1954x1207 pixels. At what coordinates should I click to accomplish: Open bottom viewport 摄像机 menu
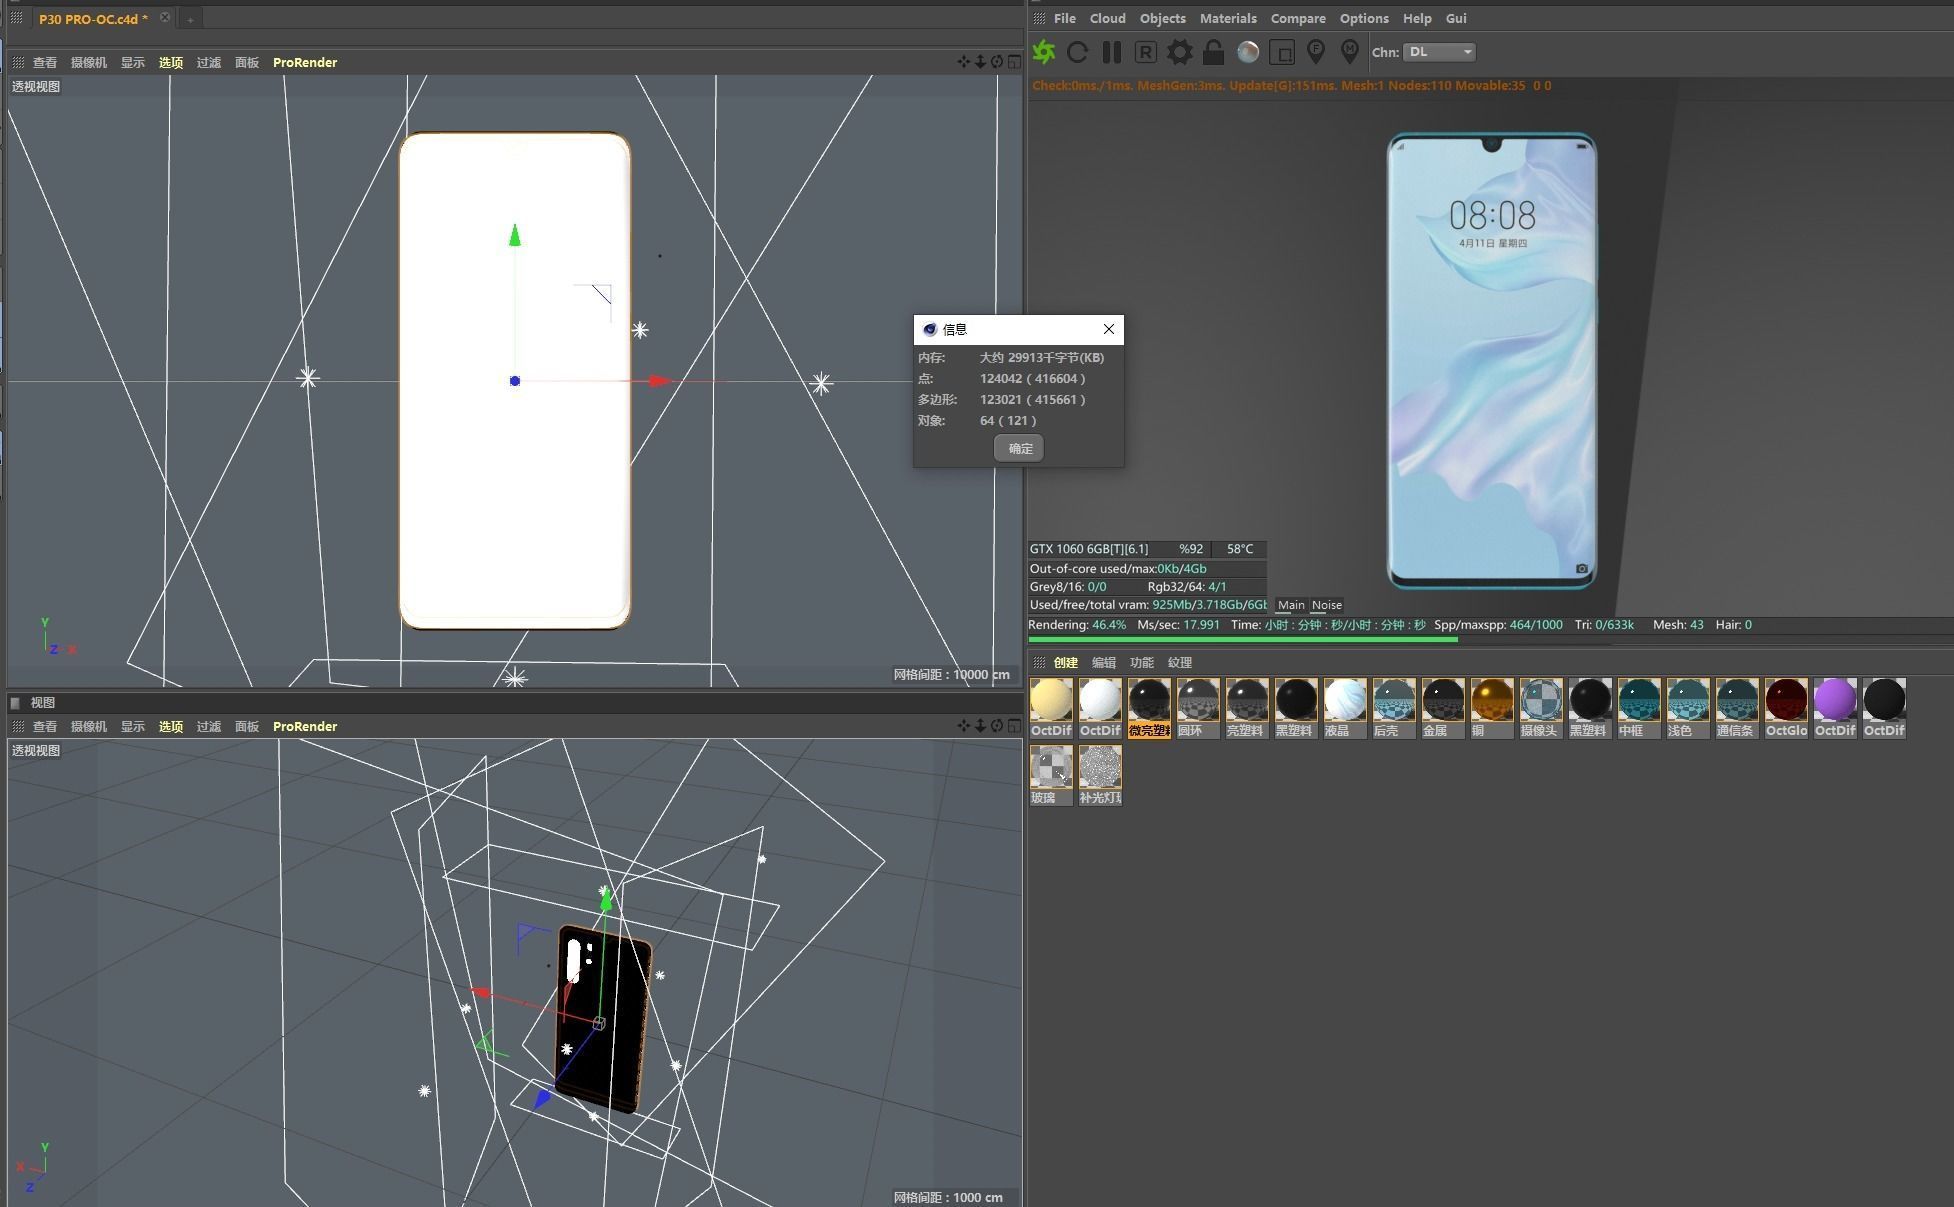(88, 726)
